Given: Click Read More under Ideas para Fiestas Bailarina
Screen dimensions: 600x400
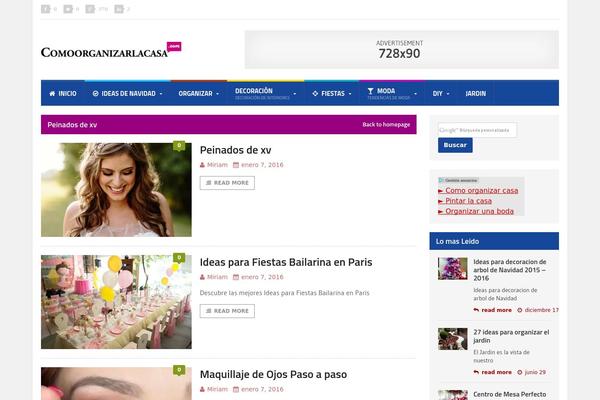Looking at the screenshot, I should point(227,311).
